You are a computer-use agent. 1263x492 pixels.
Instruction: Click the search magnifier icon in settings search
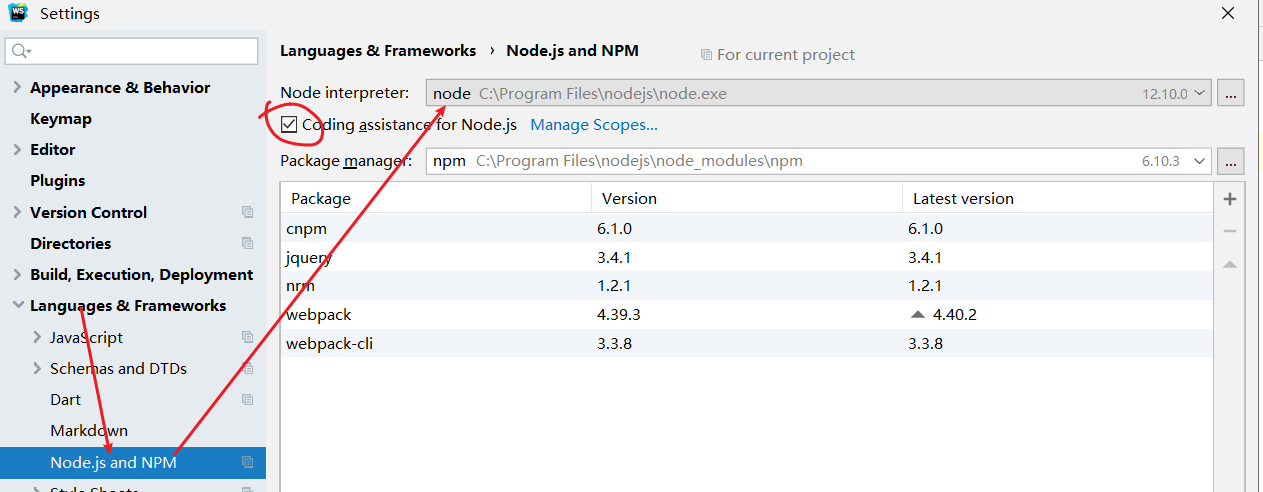22,51
